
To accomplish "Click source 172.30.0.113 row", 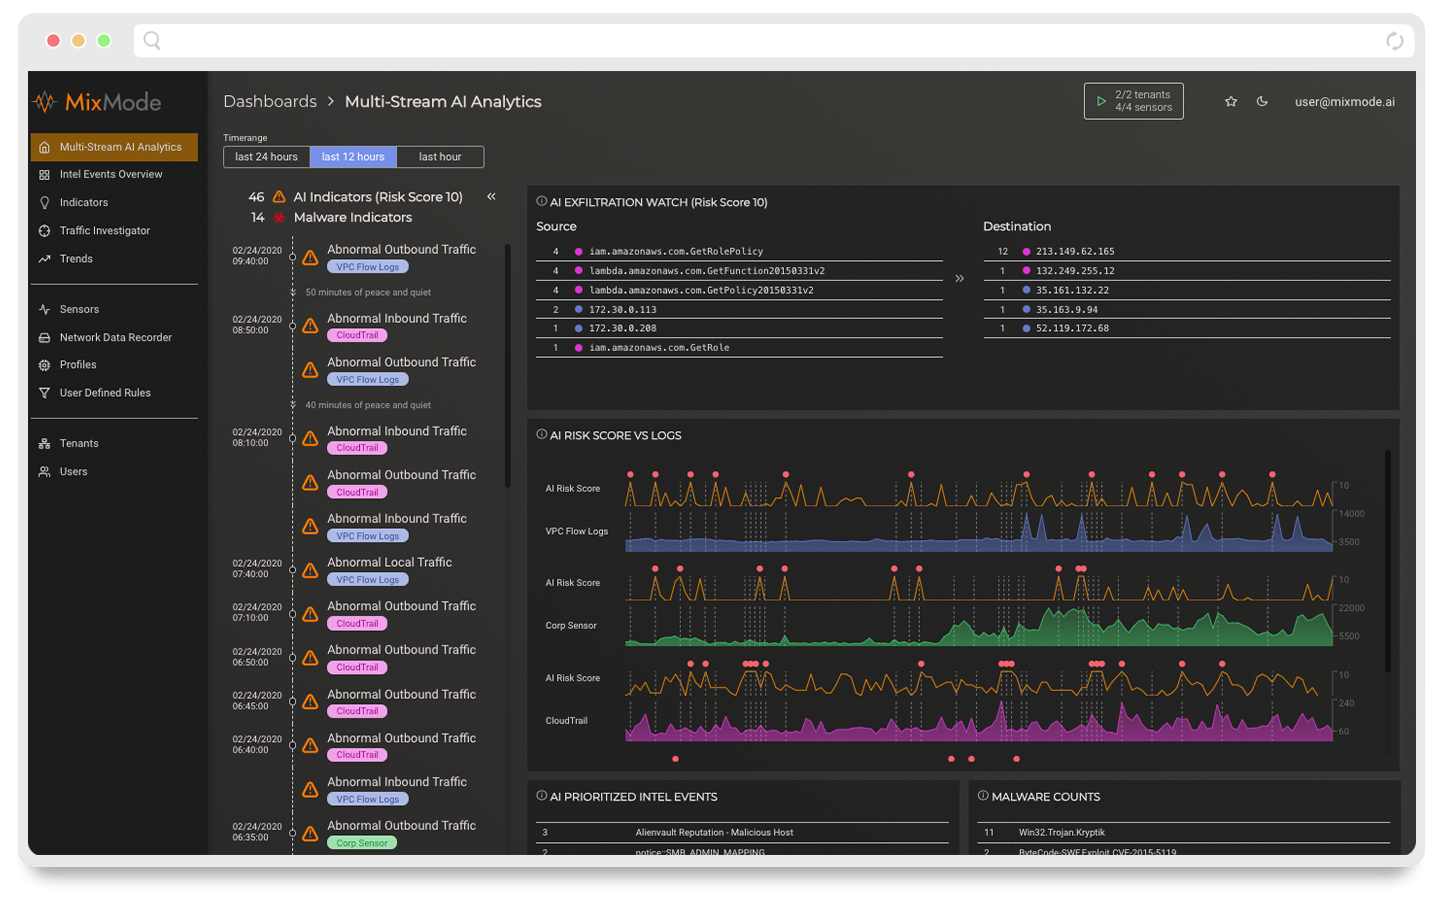I will click(739, 310).
